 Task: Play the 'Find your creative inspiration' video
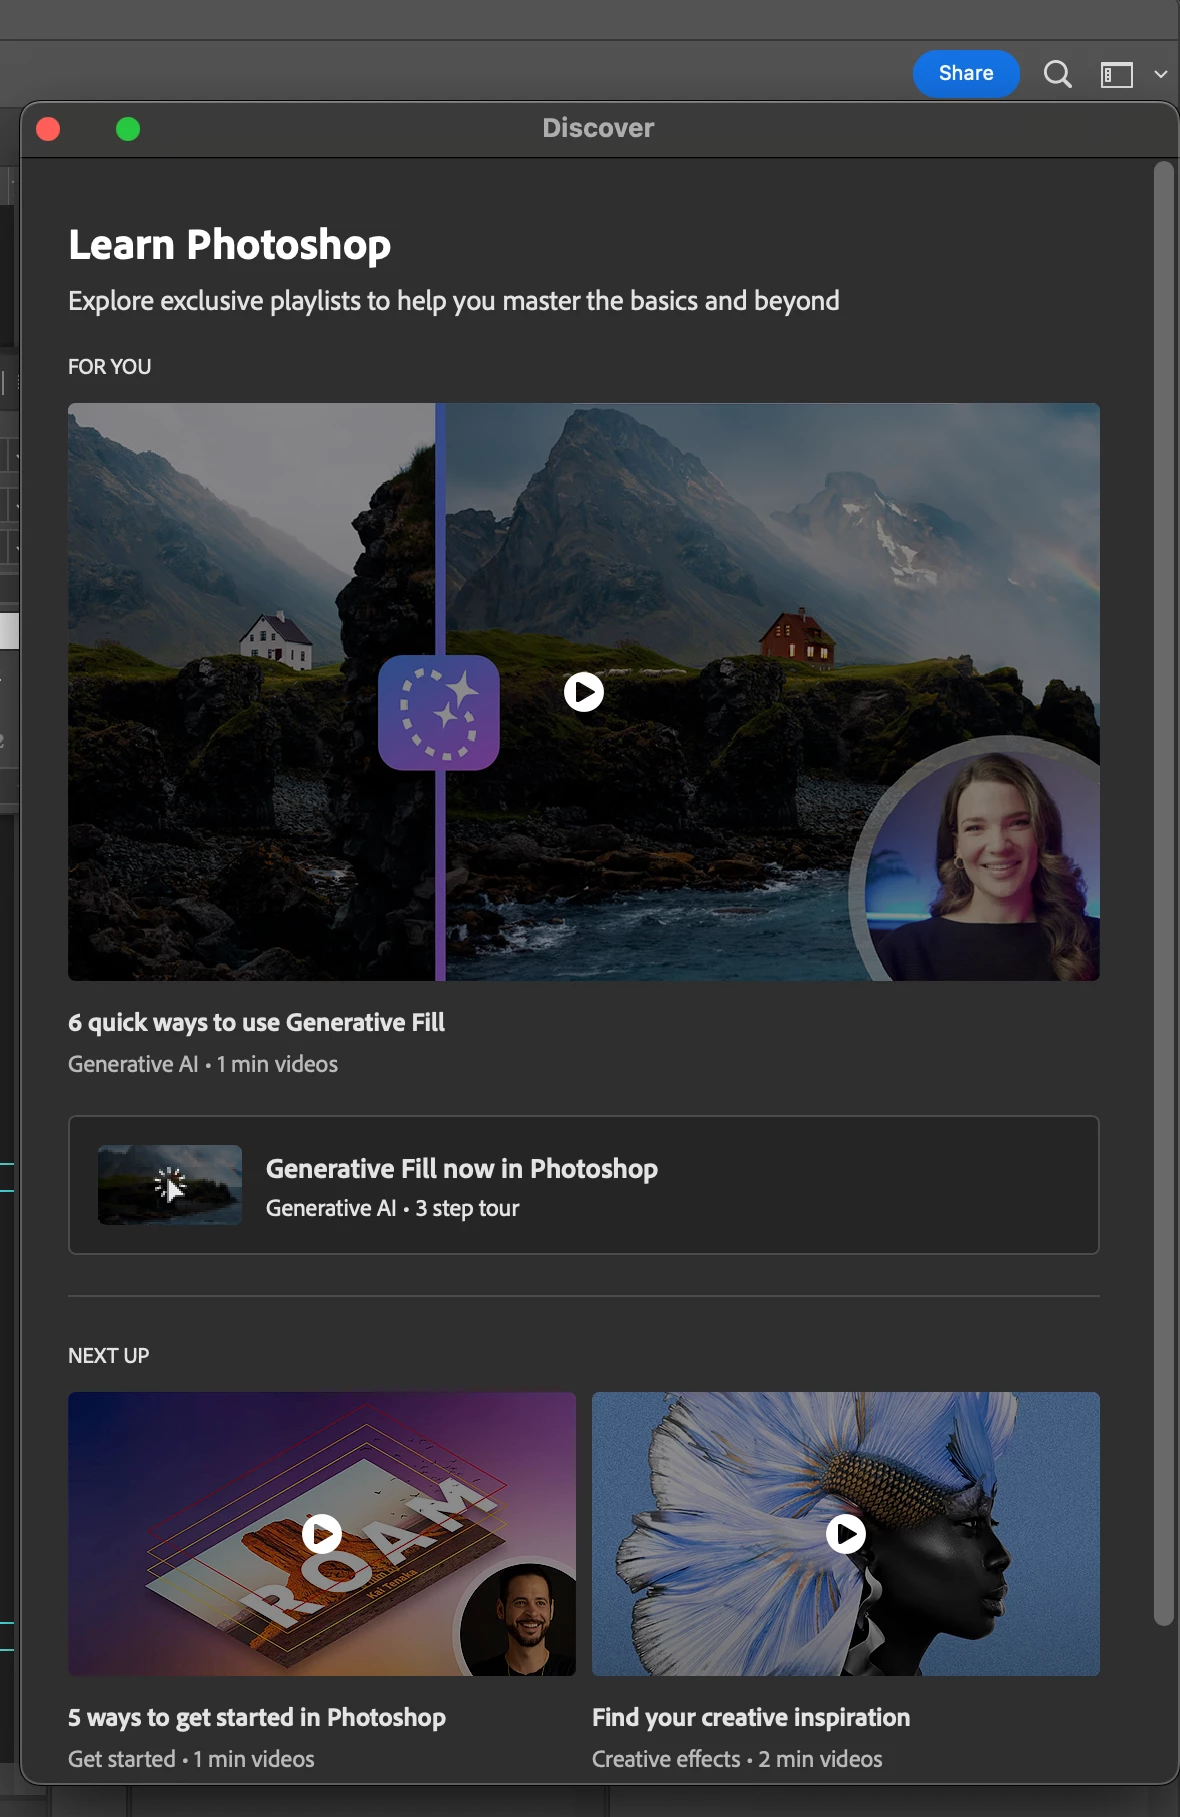[x=846, y=1533]
